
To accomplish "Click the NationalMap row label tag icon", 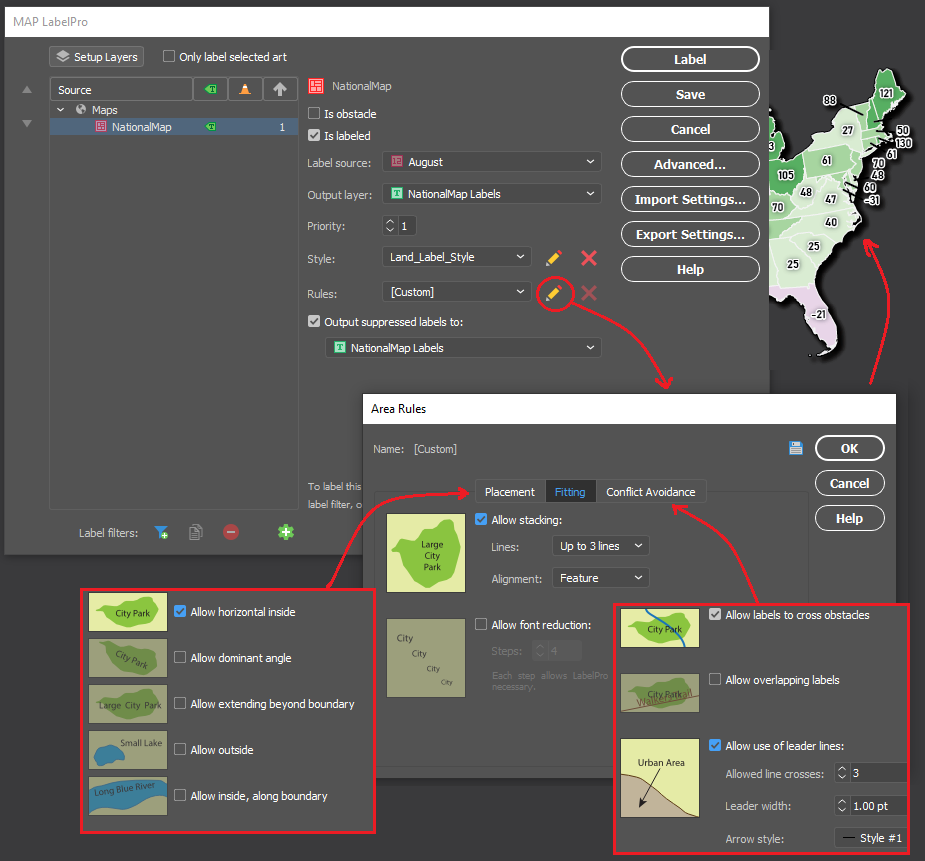I will tap(211, 127).
